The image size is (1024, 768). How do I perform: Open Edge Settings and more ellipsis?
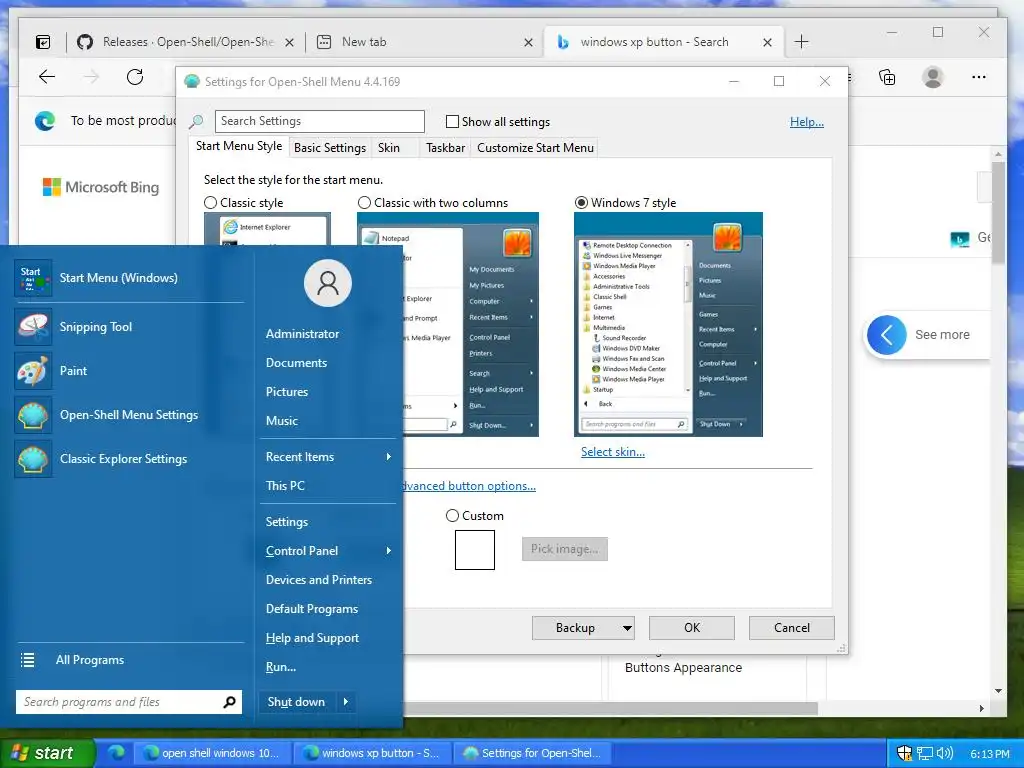[x=978, y=77]
